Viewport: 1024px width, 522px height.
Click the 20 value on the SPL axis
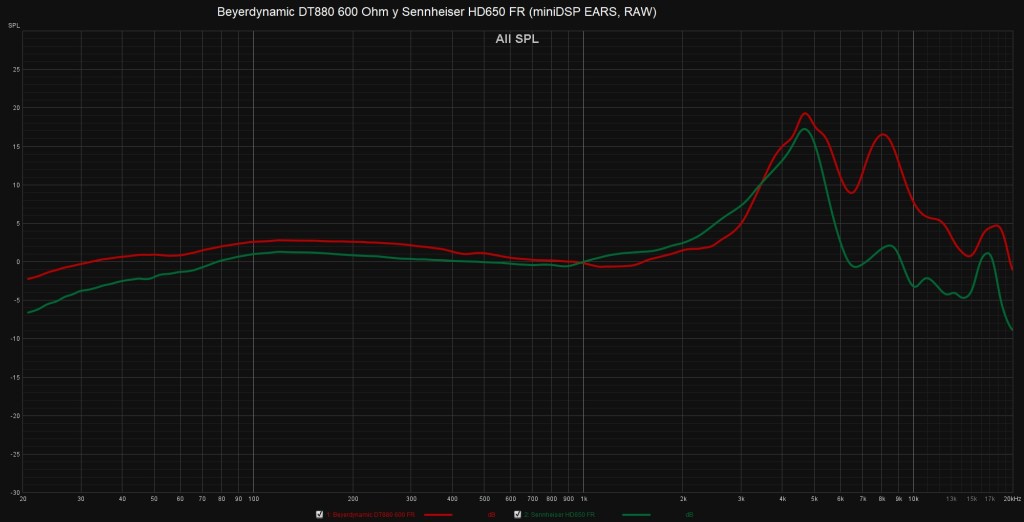coord(16,108)
